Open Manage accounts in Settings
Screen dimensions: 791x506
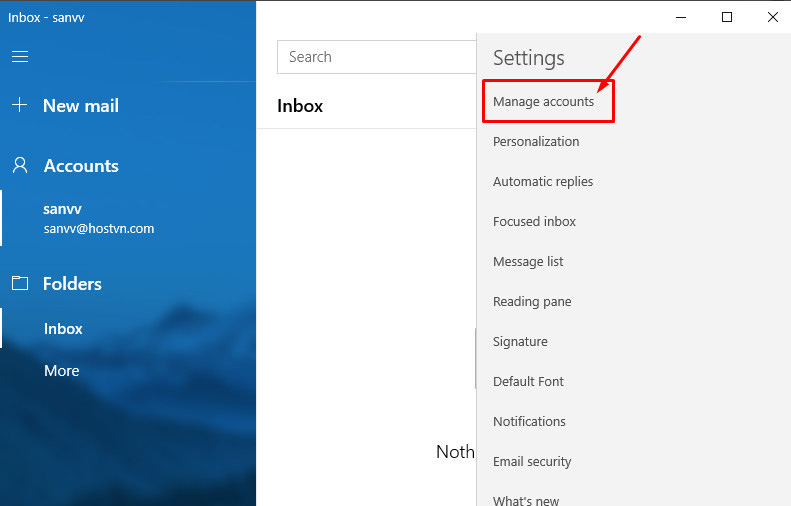coord(543,102)
